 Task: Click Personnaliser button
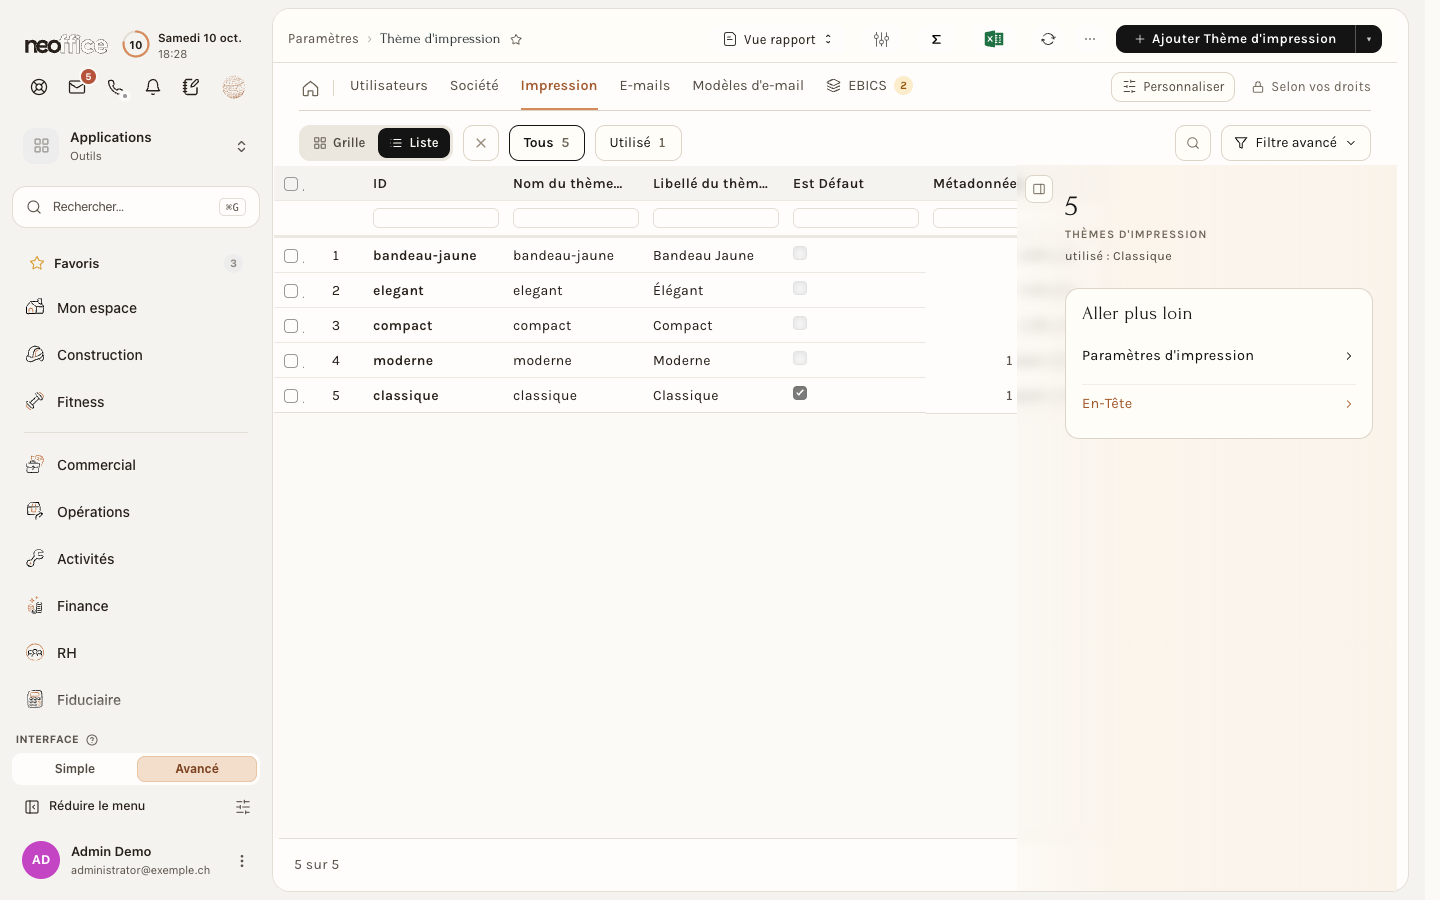(1173, 87)
